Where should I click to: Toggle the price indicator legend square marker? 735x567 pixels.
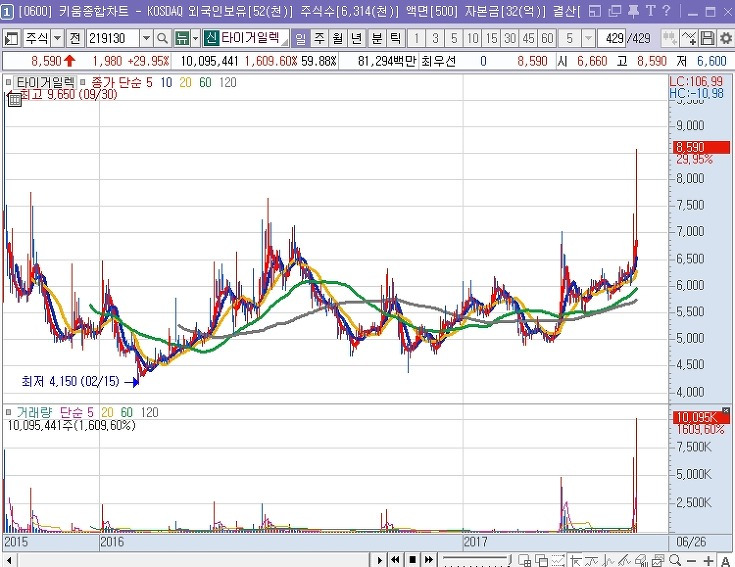8,82
